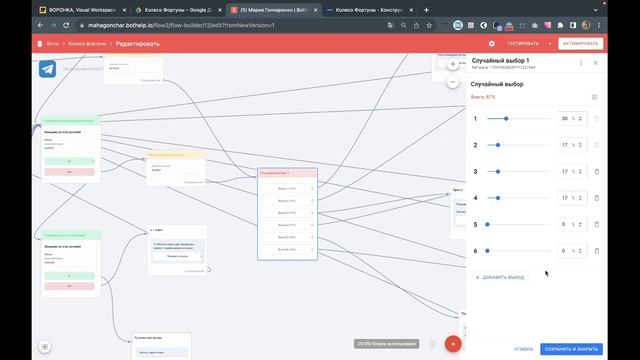Click slider handle for output 1
640x360 pixels.
506,118
